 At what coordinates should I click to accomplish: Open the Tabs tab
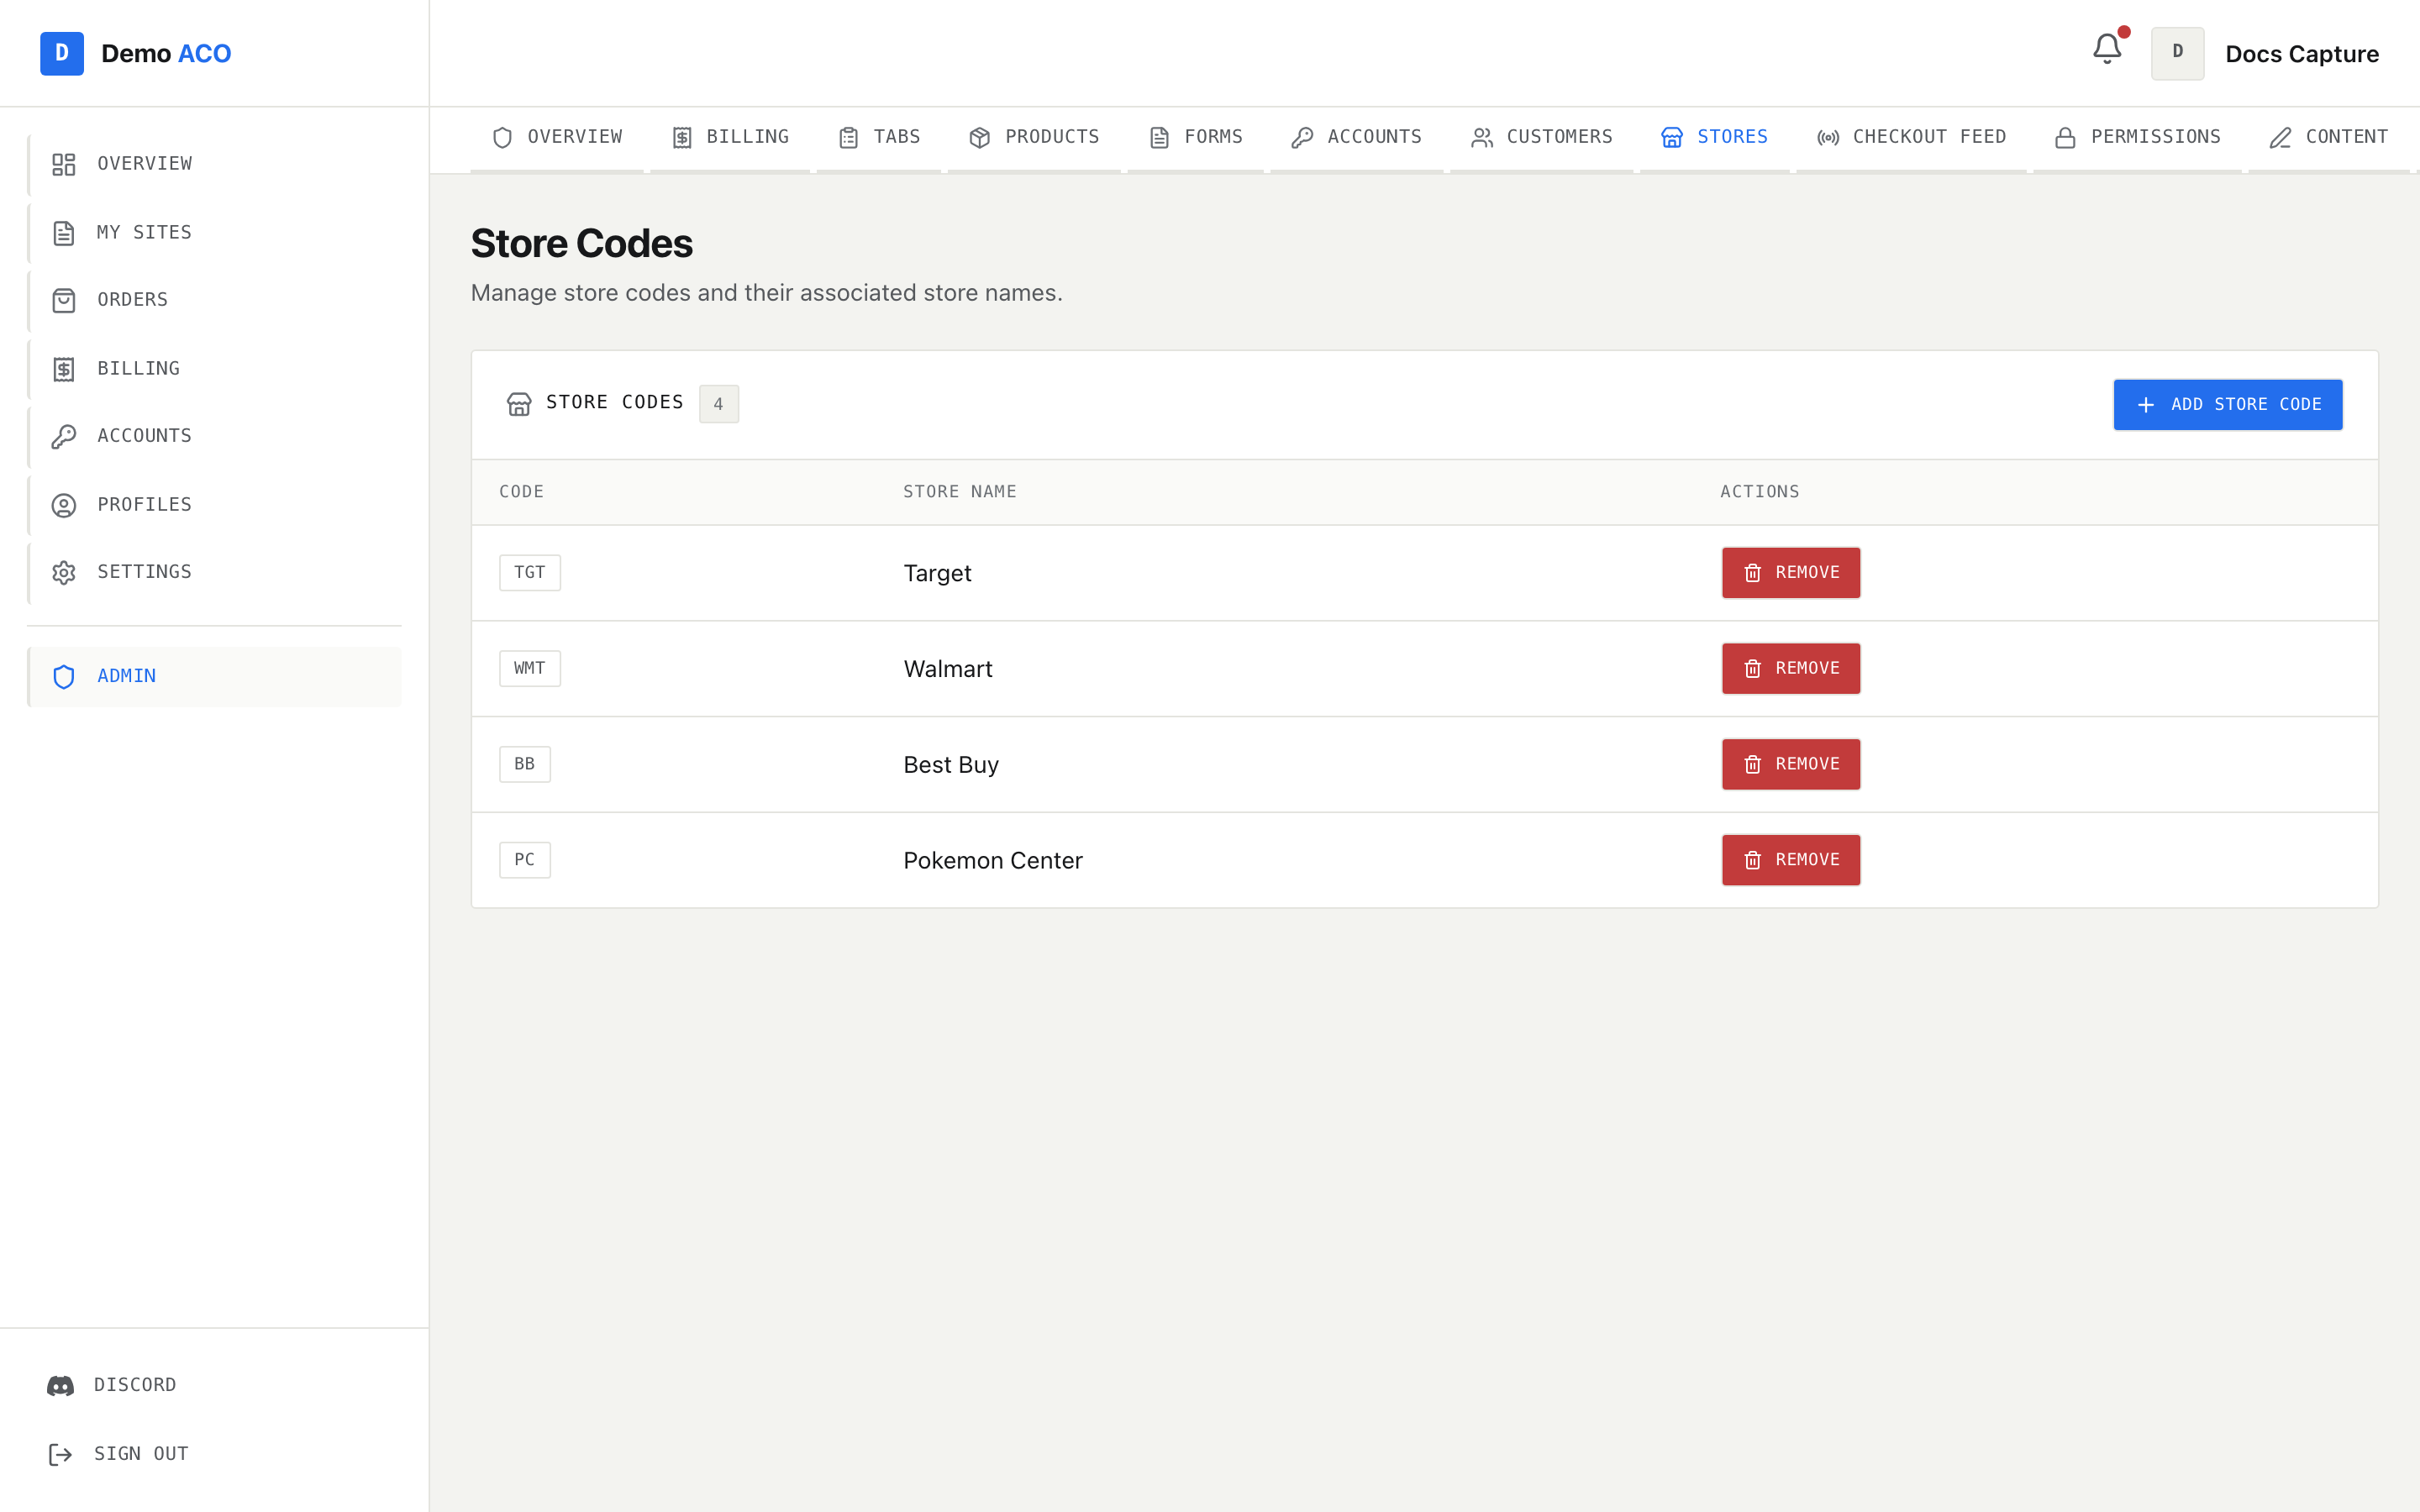click(x=879, y=138)
